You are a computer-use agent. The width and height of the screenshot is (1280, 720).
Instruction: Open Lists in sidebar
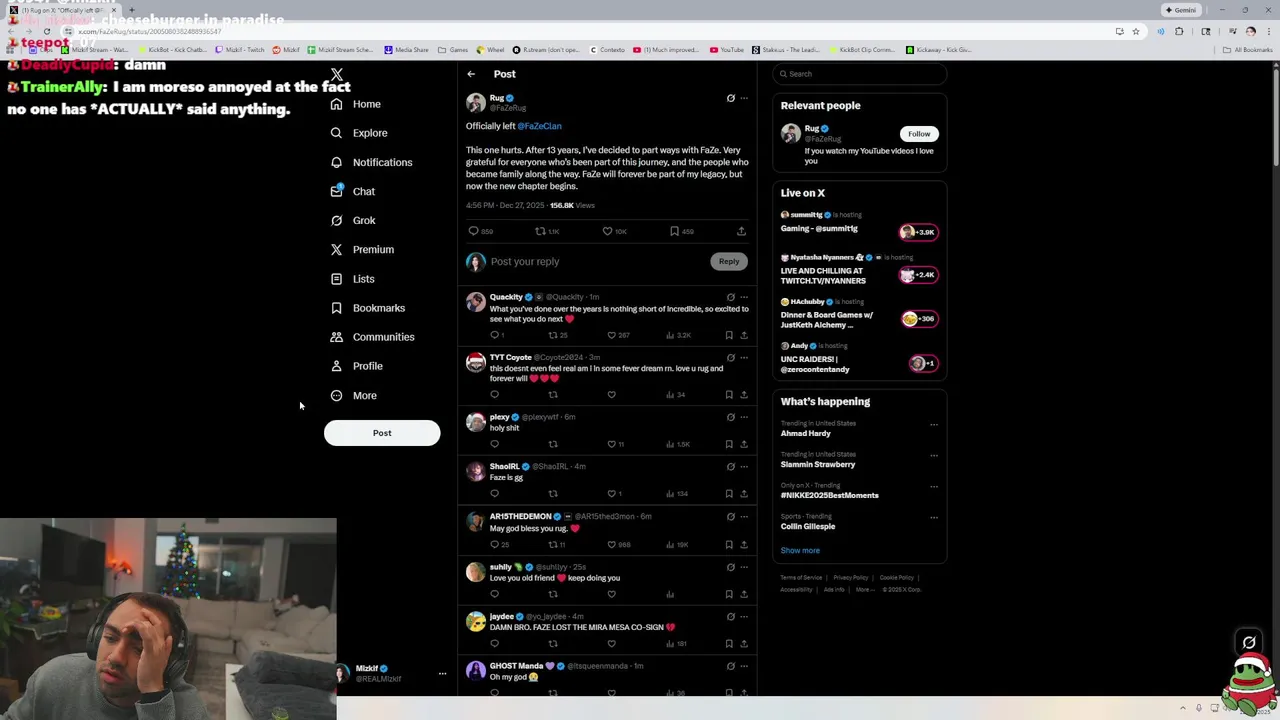point(352,279)
